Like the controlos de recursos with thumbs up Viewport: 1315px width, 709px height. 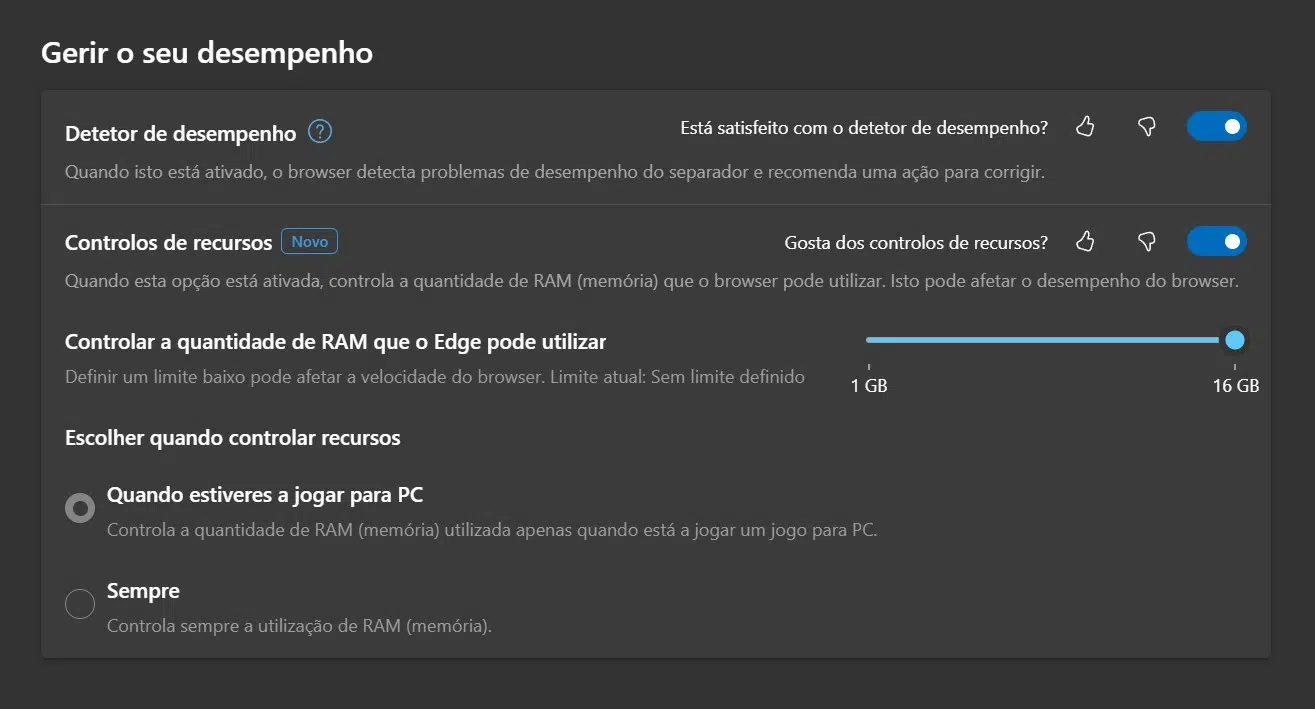(x=1085, y=242)
